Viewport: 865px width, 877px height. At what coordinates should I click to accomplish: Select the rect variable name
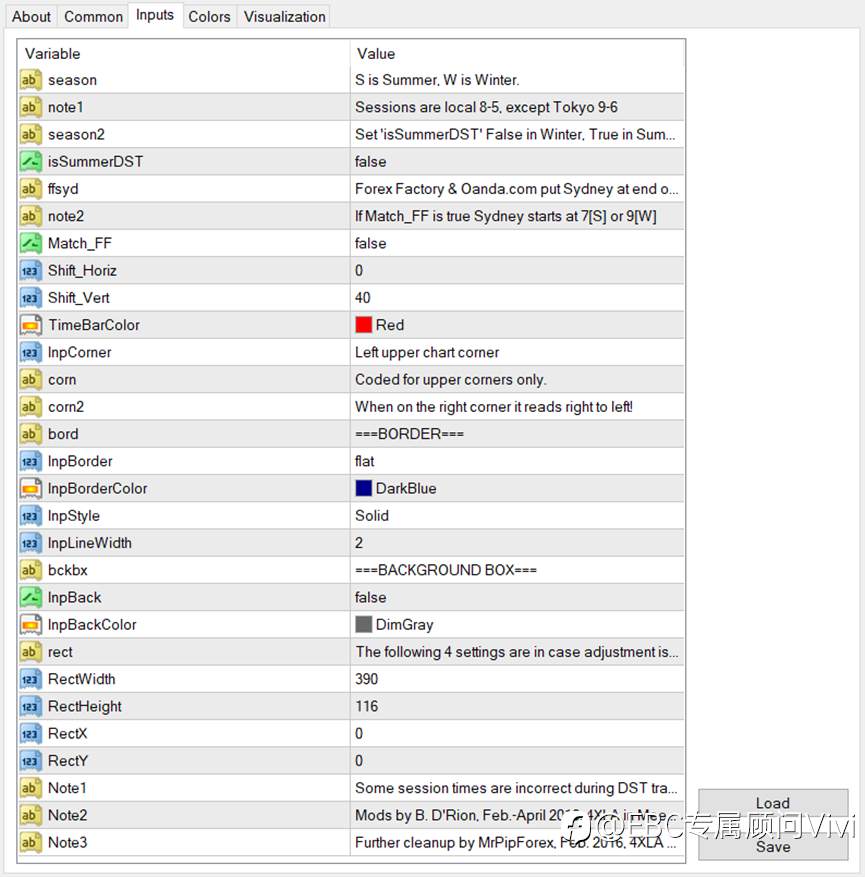coord(60,652)
